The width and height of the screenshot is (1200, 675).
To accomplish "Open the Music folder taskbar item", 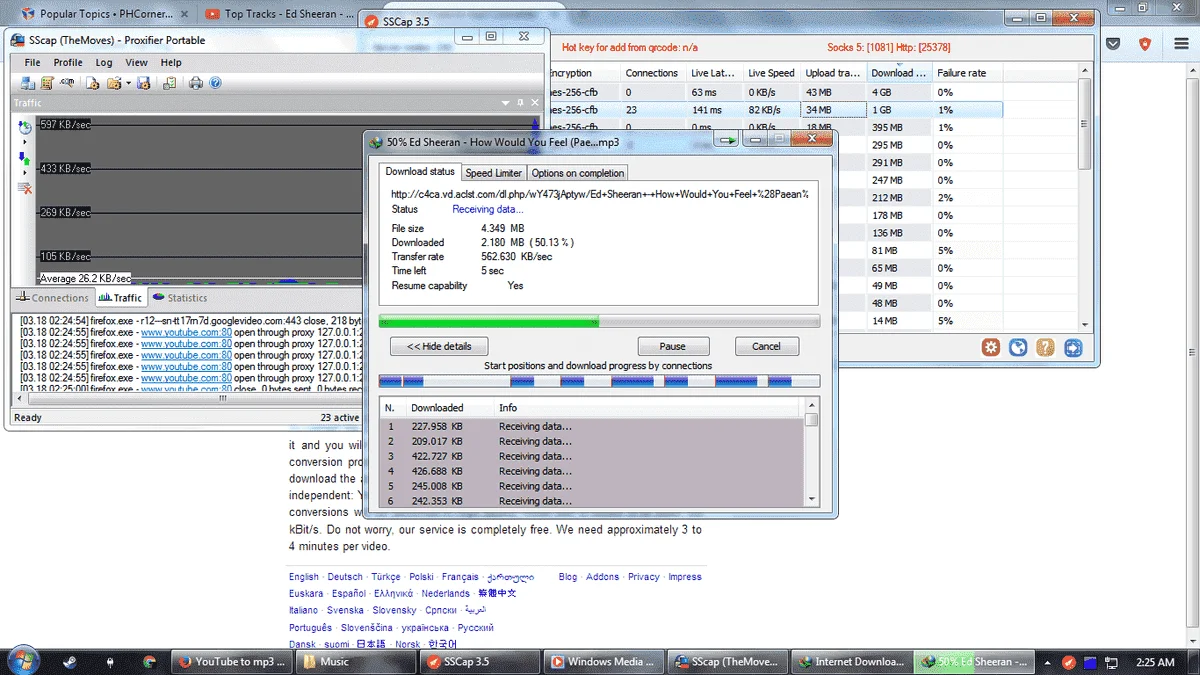I will (357, 661).
